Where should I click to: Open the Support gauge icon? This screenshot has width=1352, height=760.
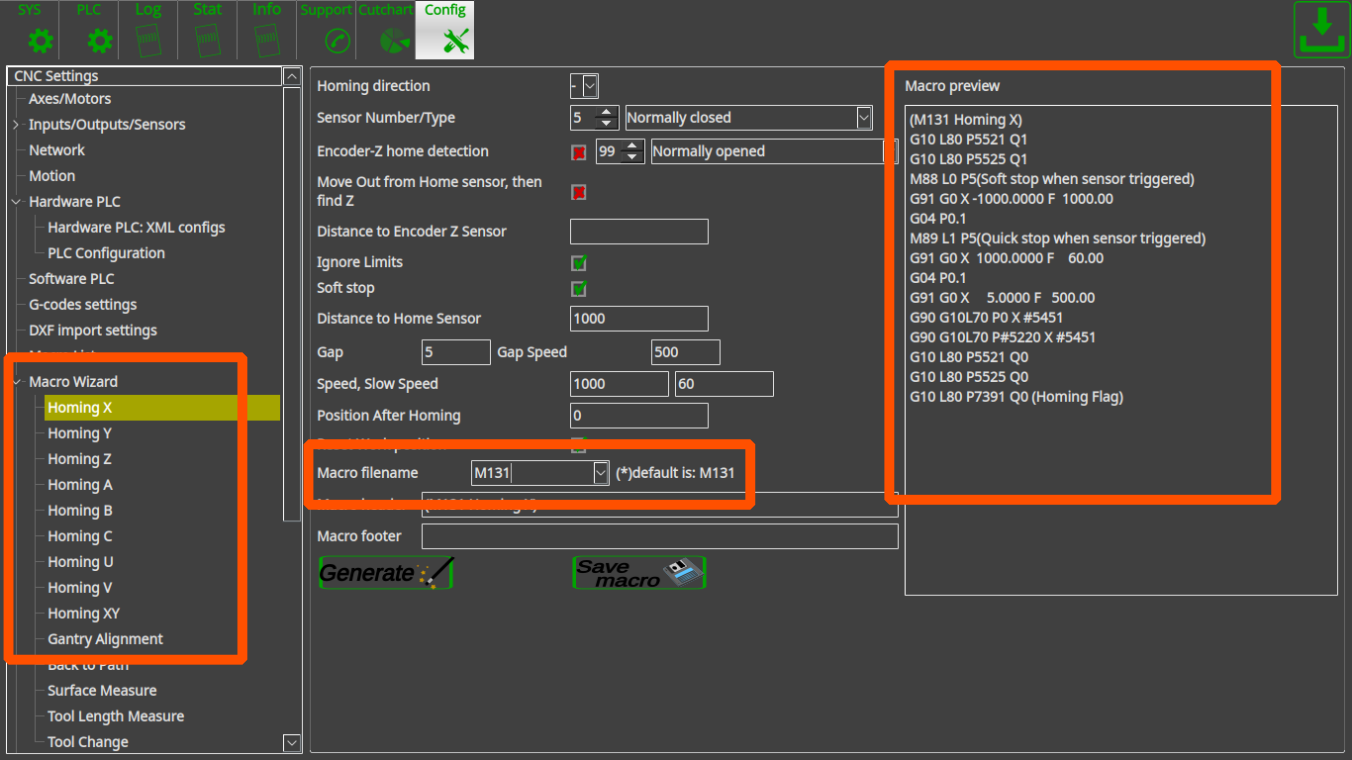[x=338, y=40]
